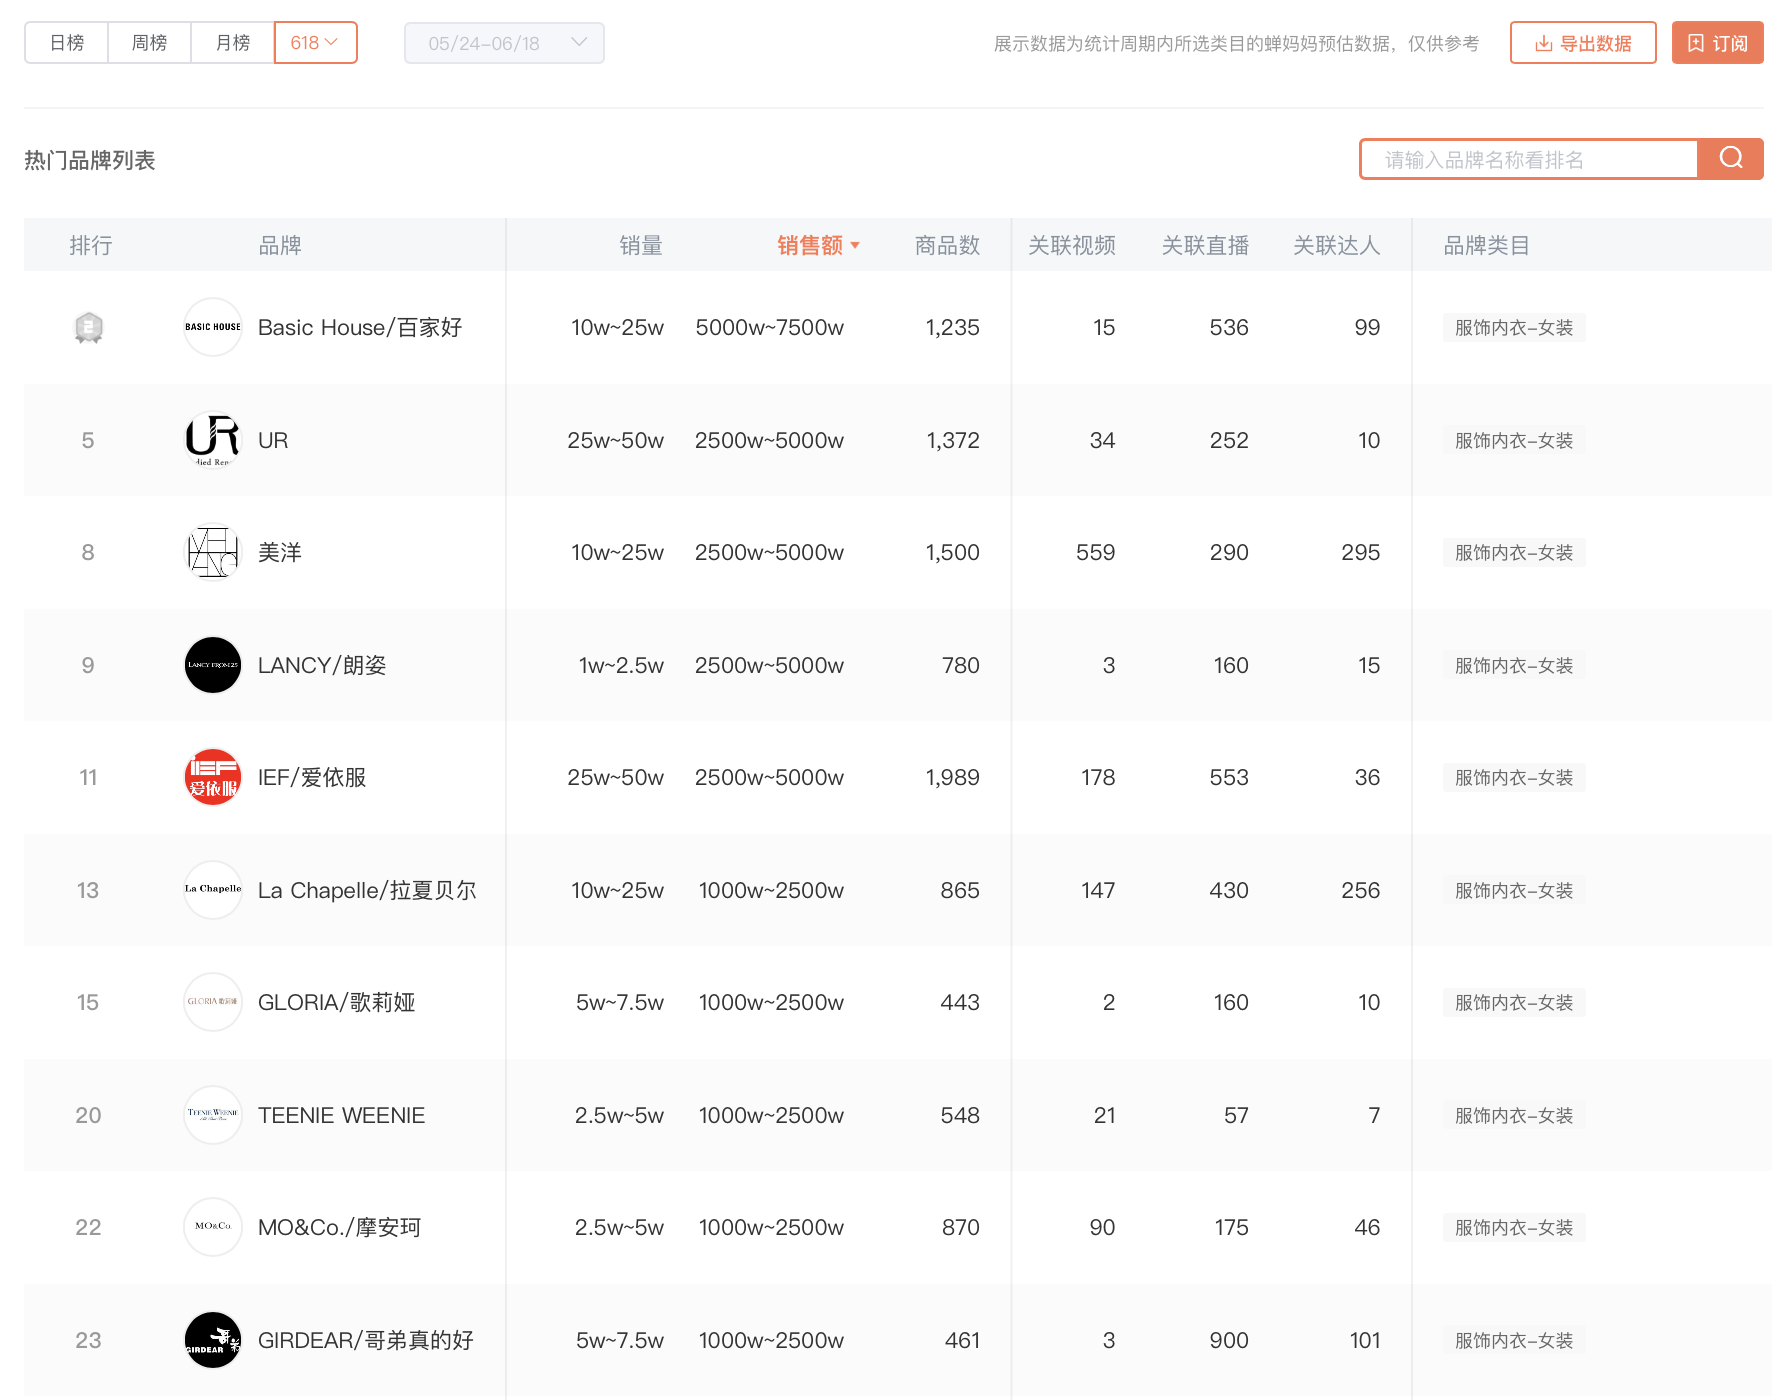
Task: Click the 销量 column header
Action: pyautogui.click(x=641, y=245)
